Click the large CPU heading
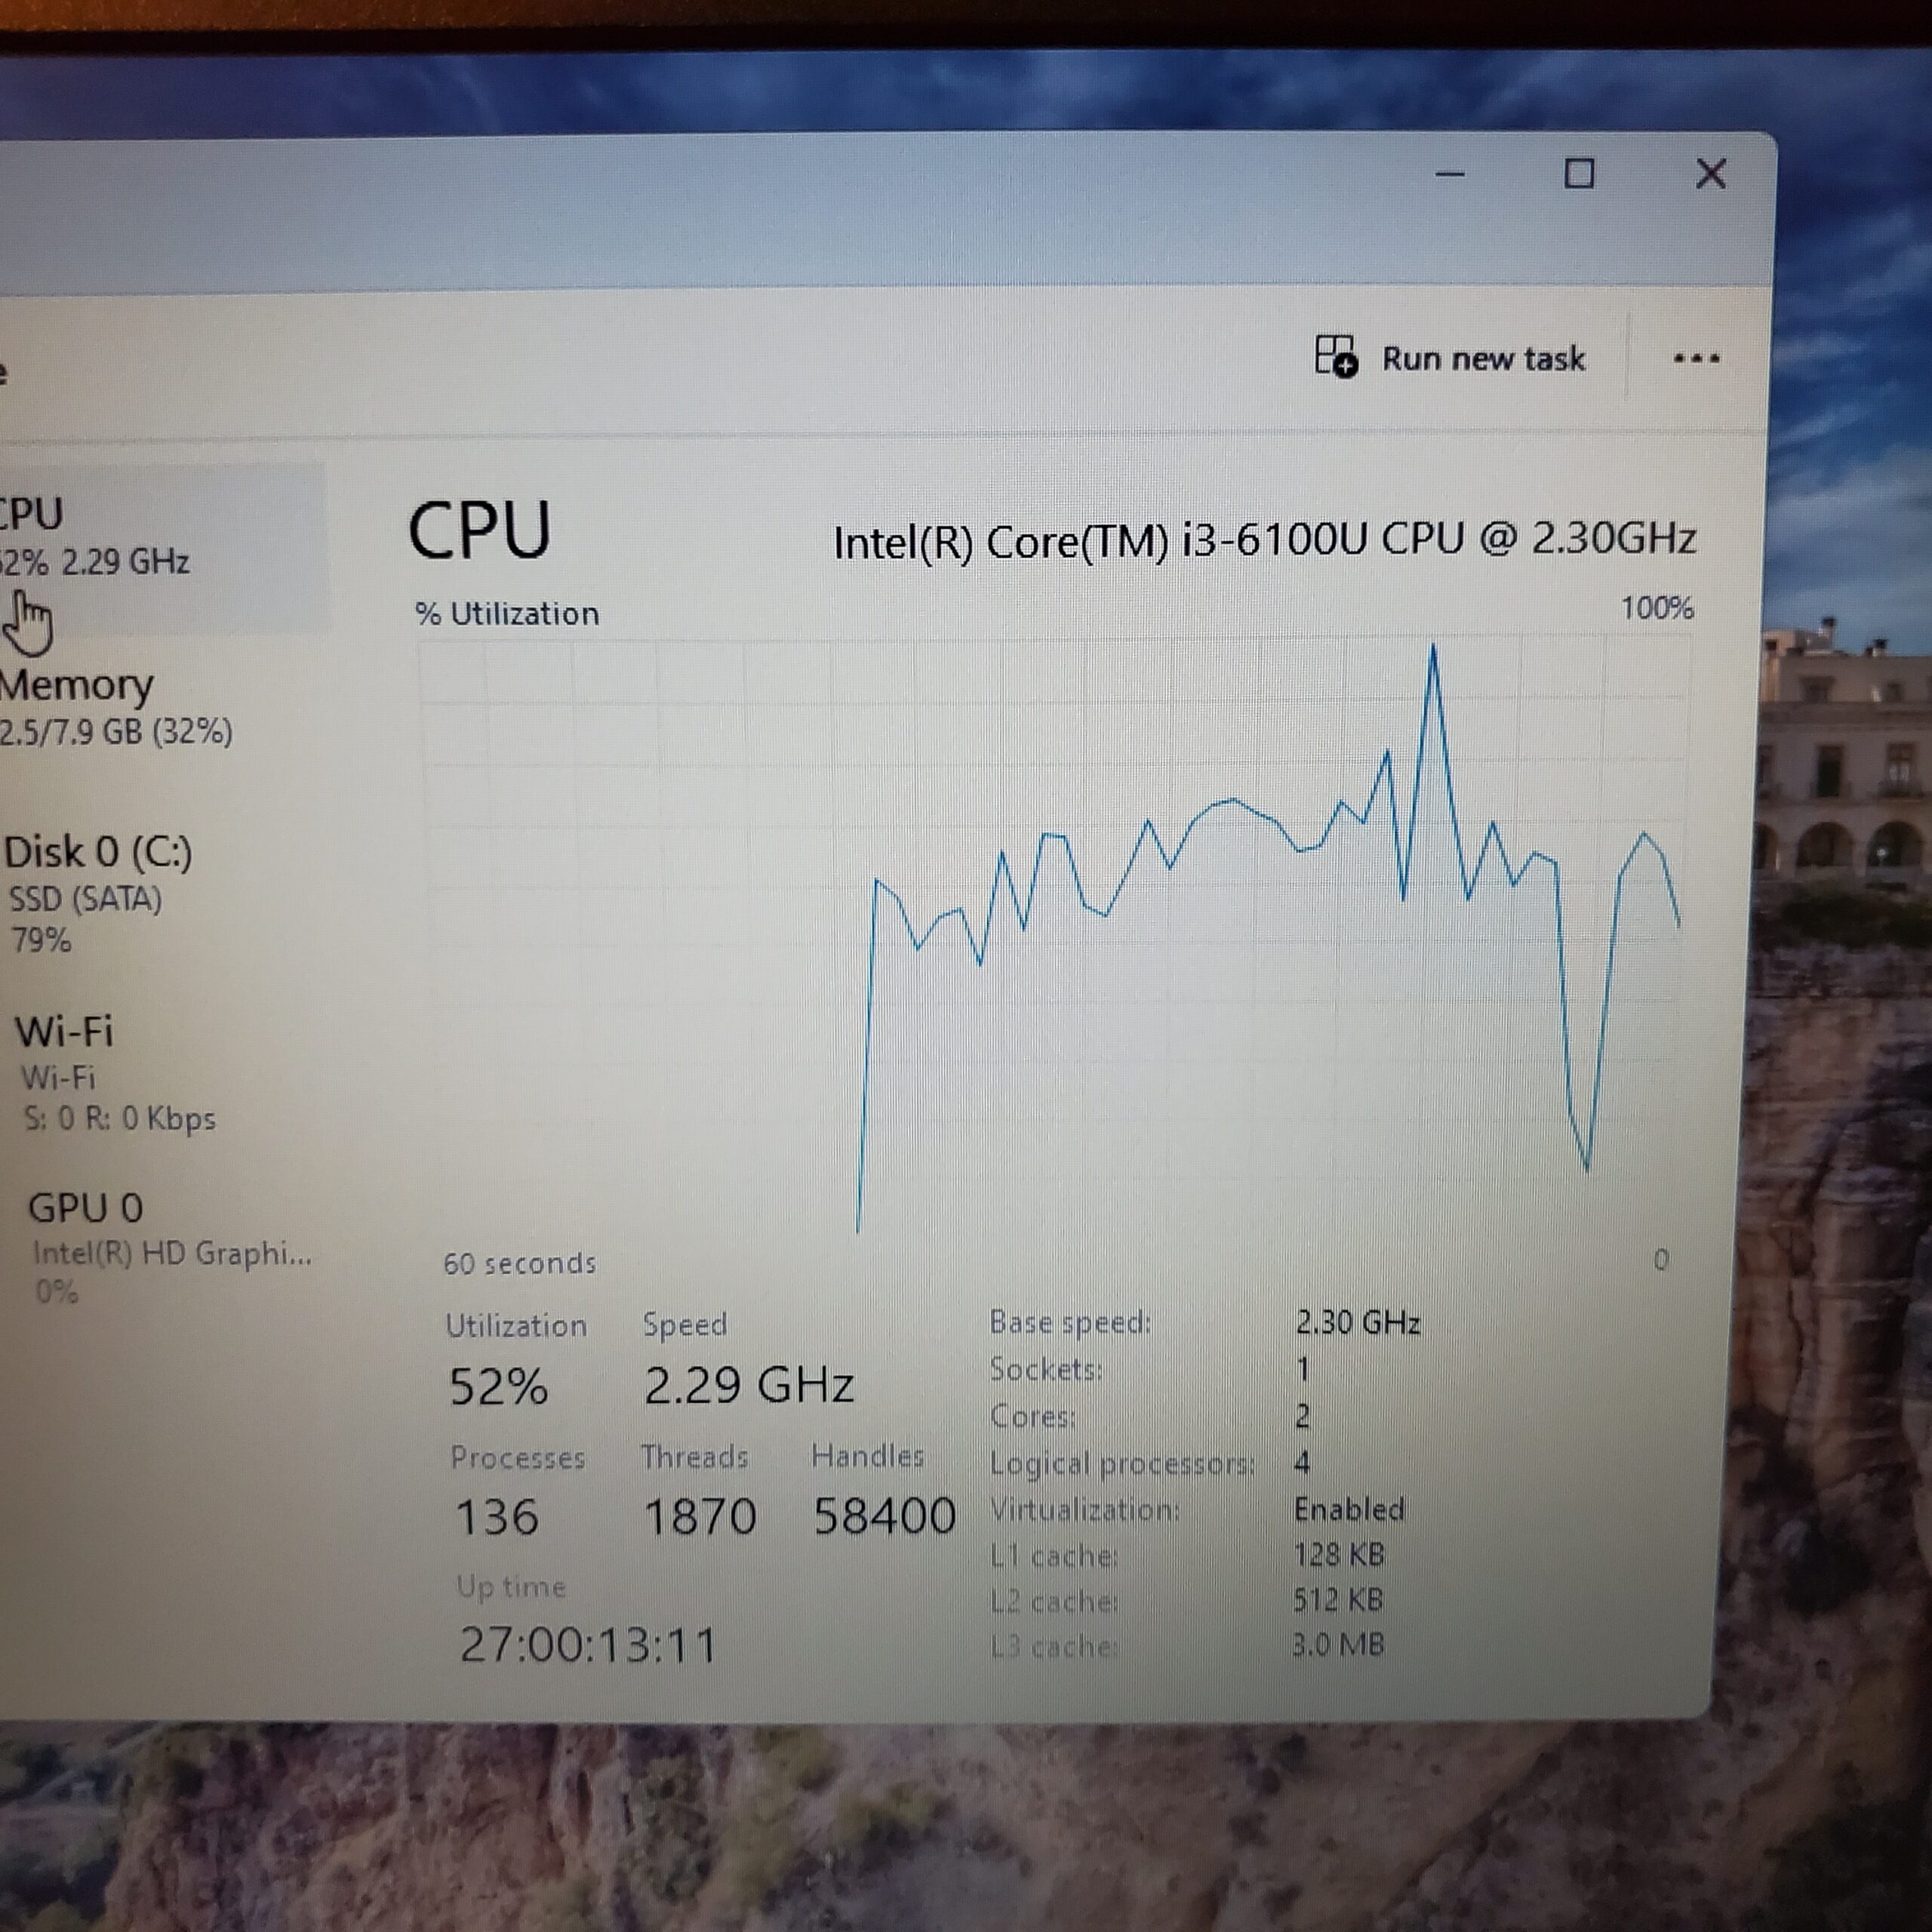This screenshot has width=1932, height=1932. 479,530
